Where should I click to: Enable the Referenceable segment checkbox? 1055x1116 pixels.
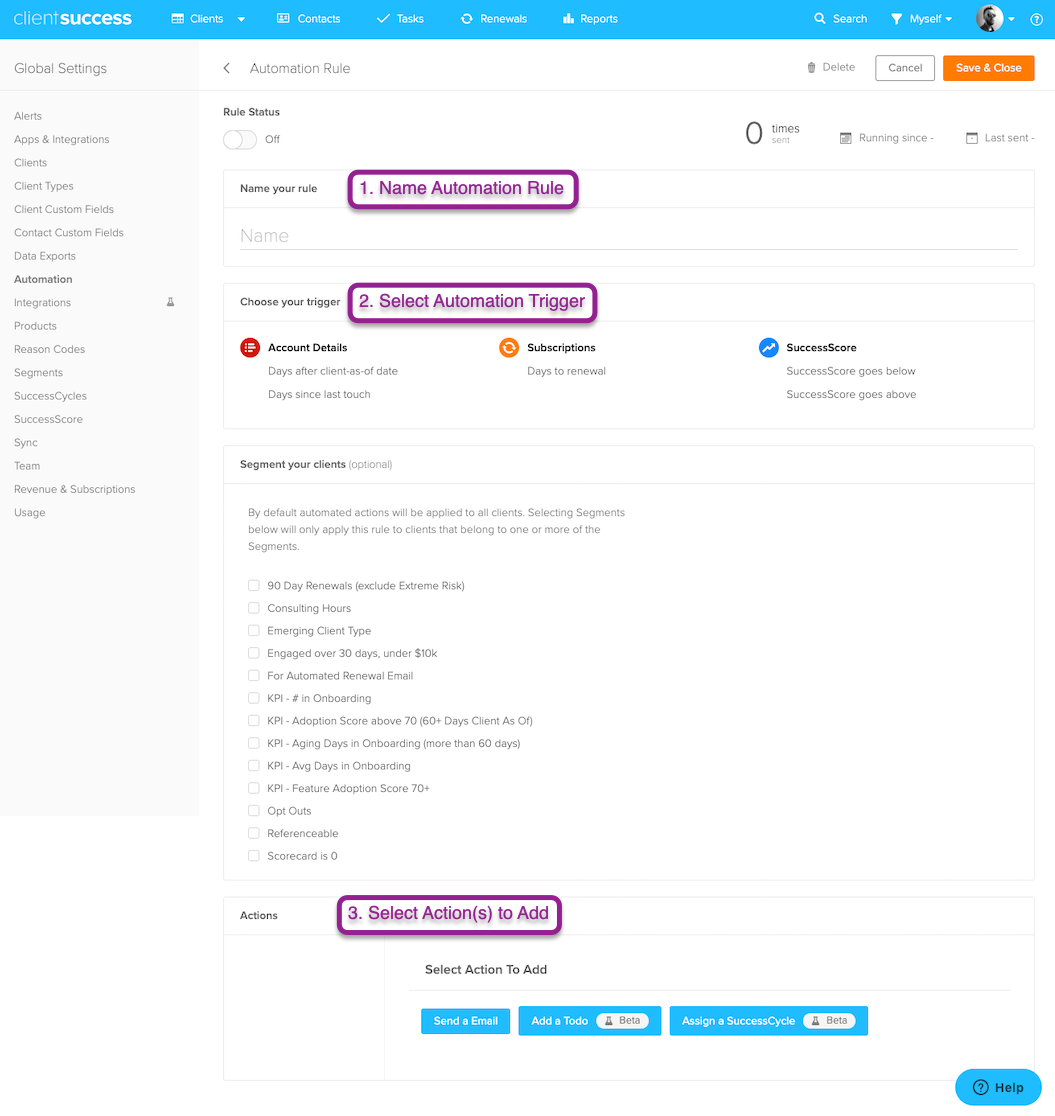pos(254,833)
